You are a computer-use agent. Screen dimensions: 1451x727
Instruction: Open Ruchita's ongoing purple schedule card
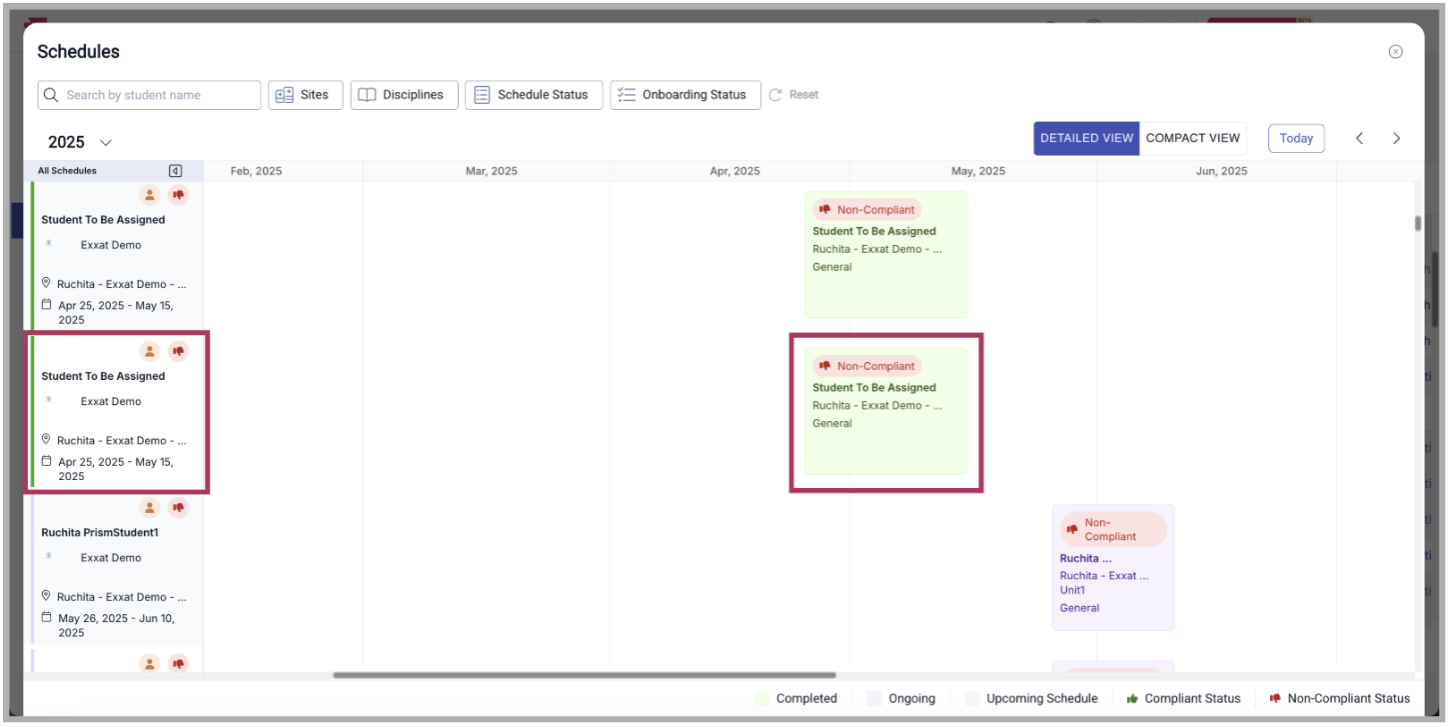pos(1112,567)
